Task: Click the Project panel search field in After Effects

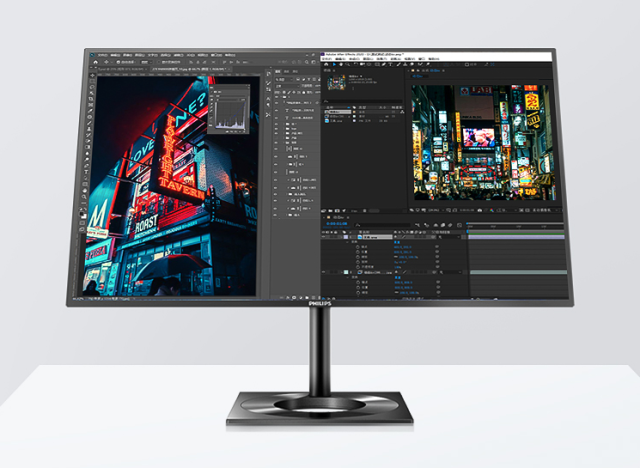Action: [362, 101]
